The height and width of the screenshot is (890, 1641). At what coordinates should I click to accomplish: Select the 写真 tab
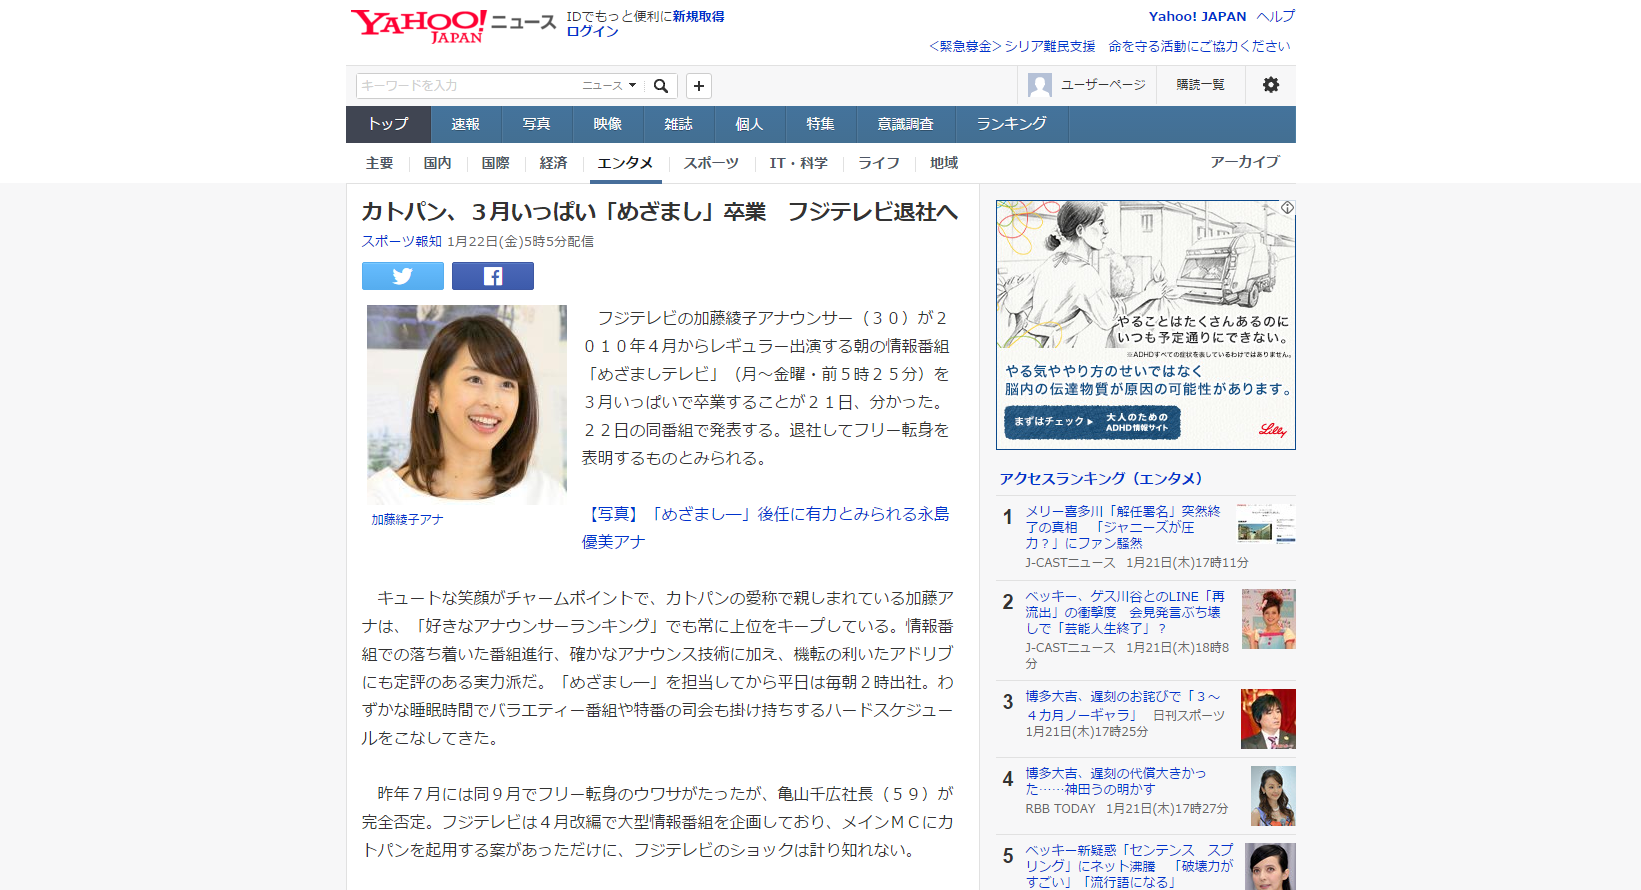pos(536,124)
